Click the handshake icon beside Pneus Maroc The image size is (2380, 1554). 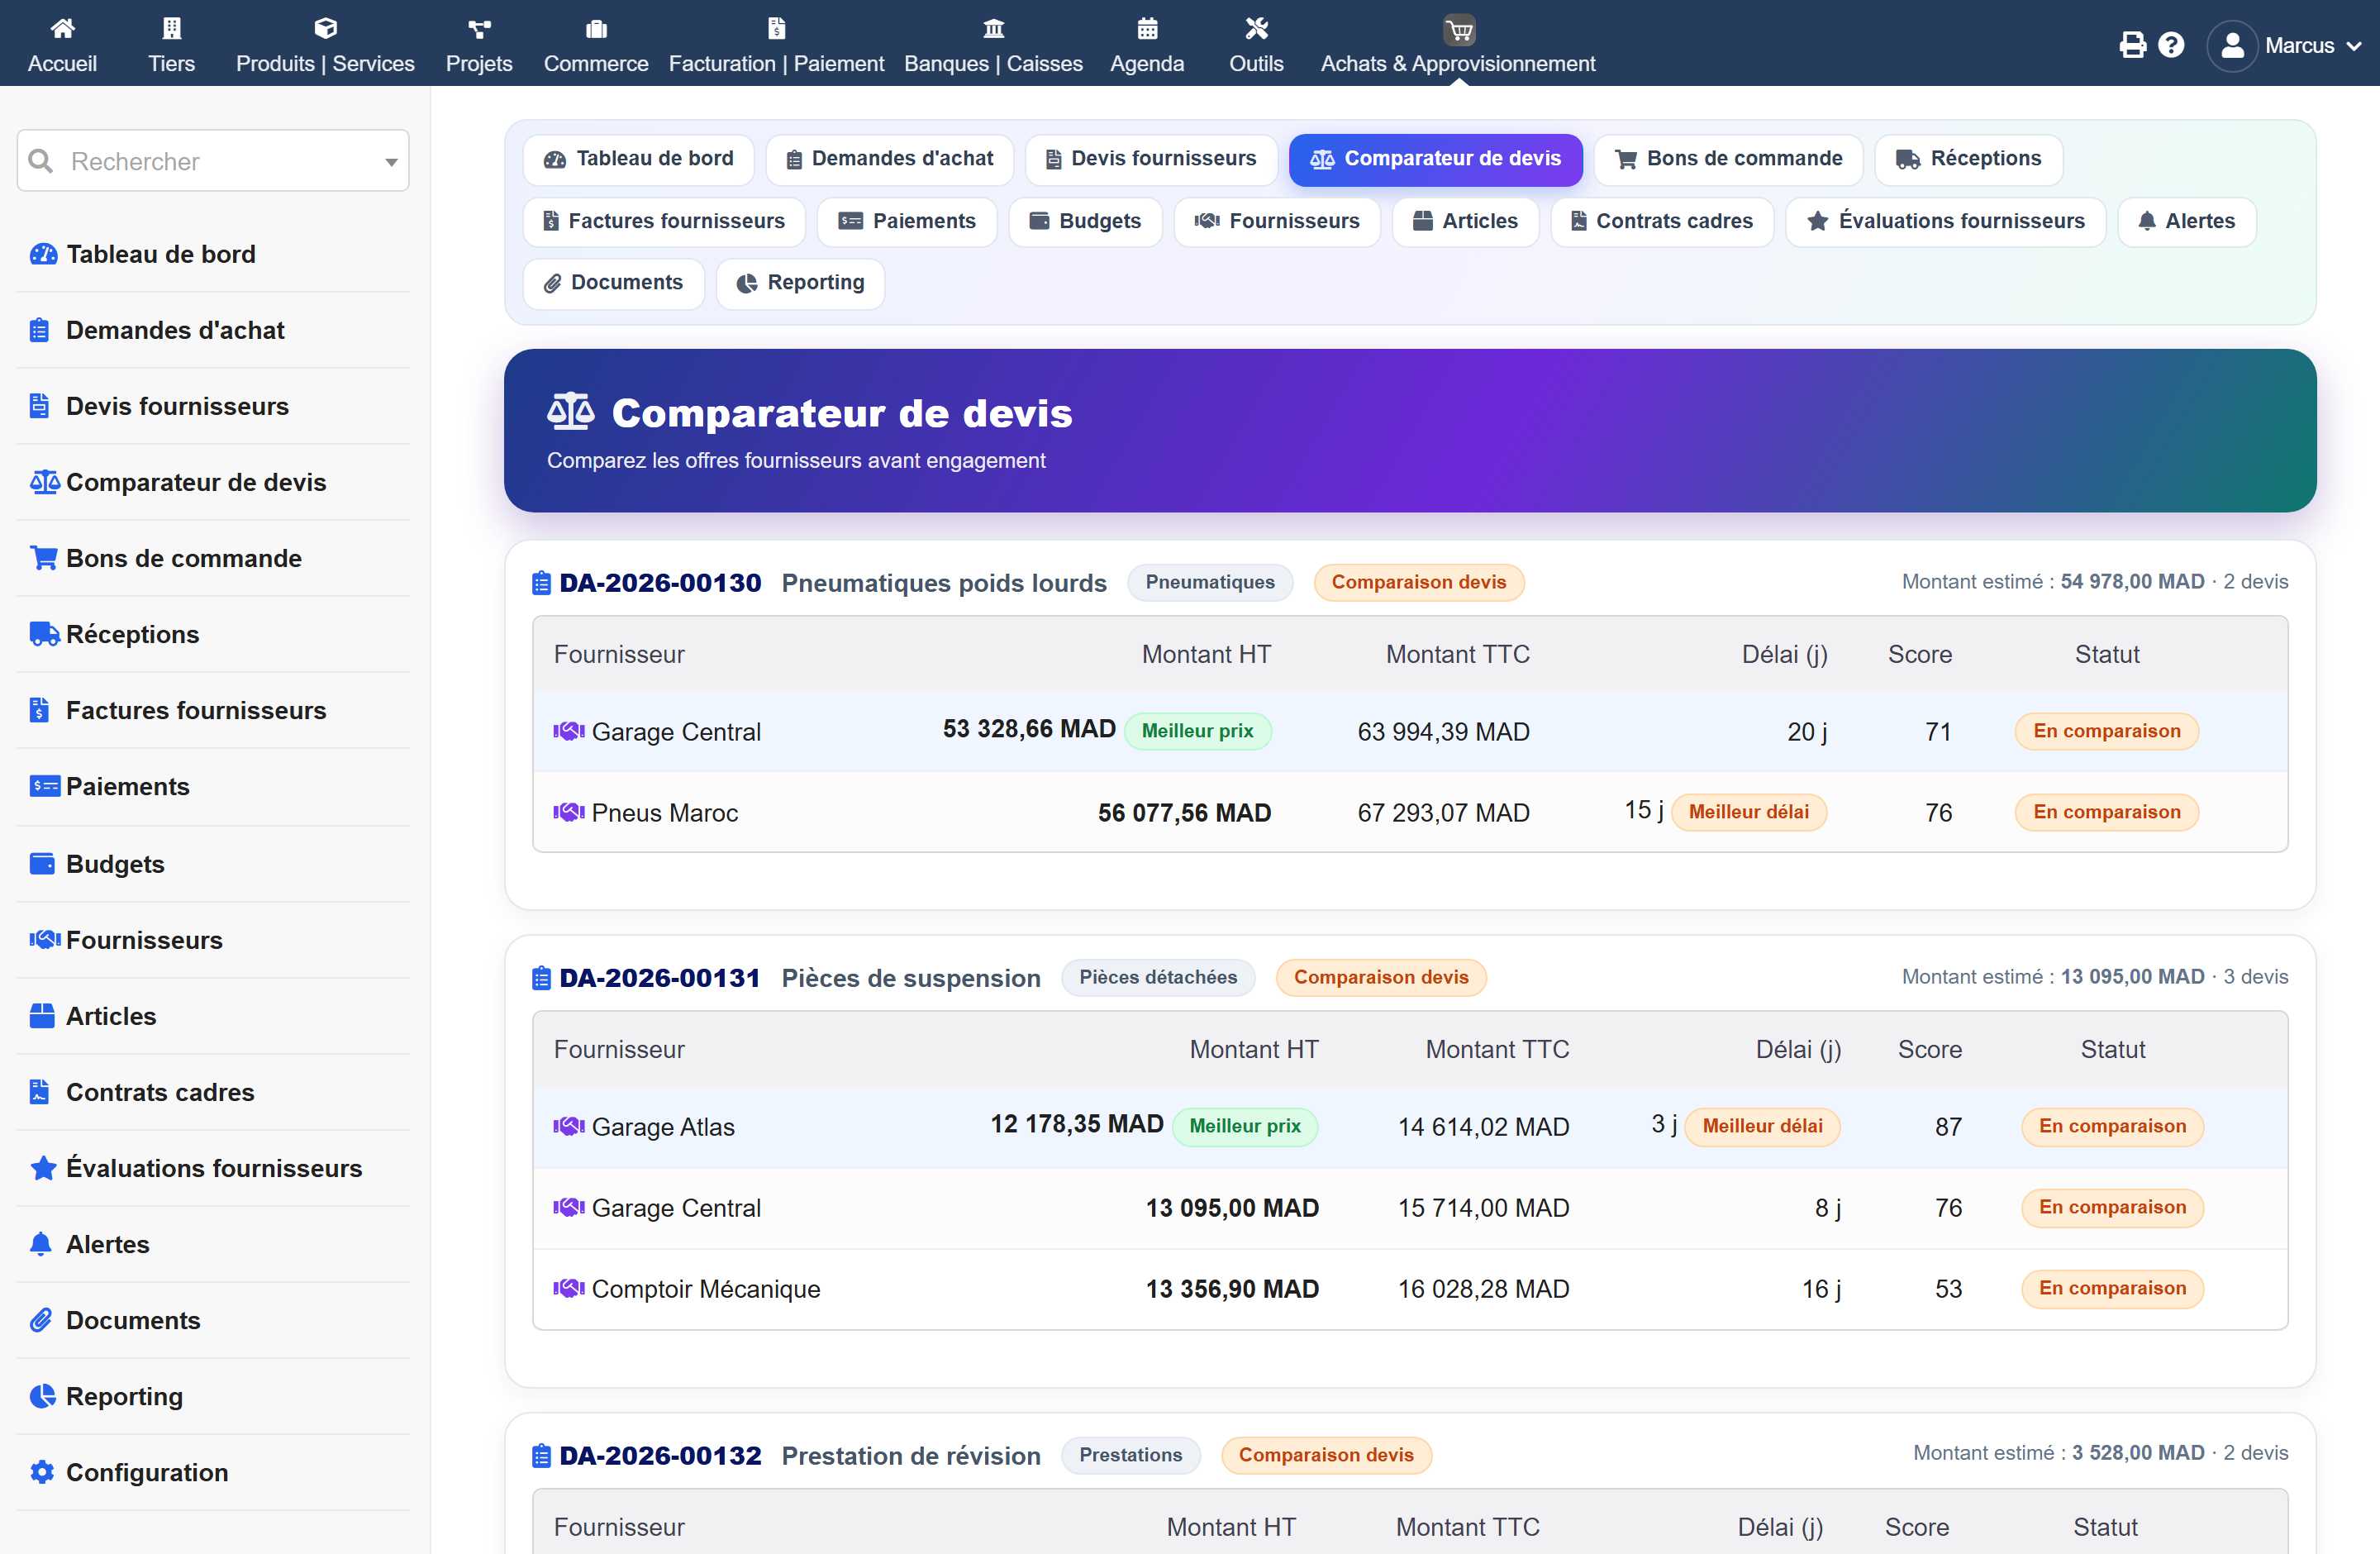click(569, 812)
